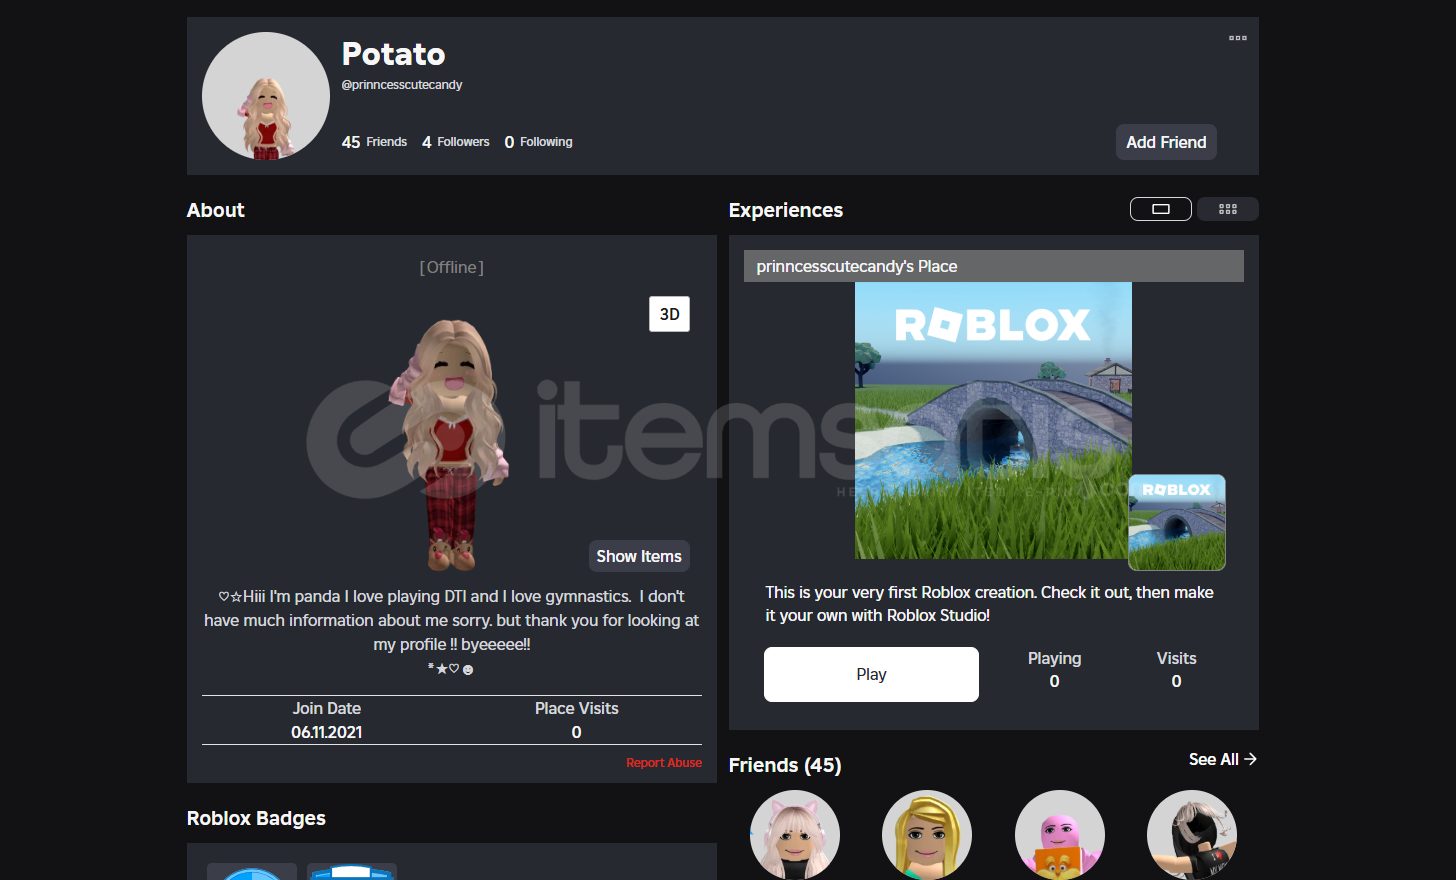This screenshot has width=1456, height=880.
Task: Select the small Roblox experience preview thumbnail
Action: 1177,522
